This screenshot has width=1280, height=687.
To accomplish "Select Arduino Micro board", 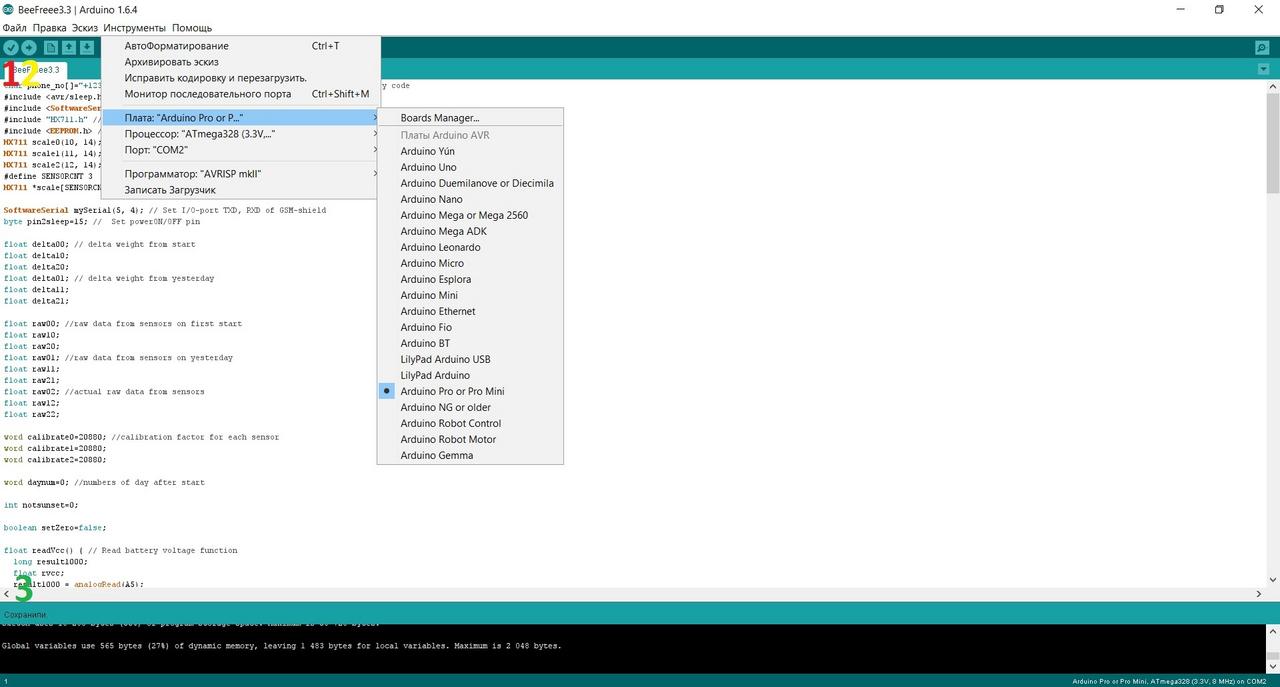I will 470,263.
